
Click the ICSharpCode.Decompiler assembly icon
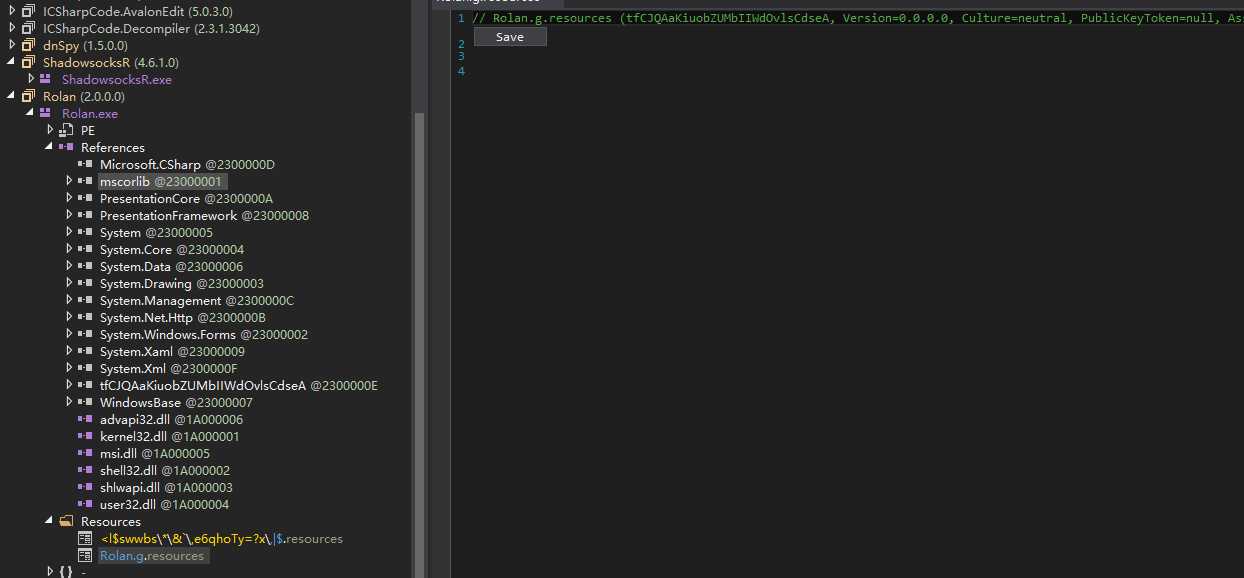pos(28,28)
